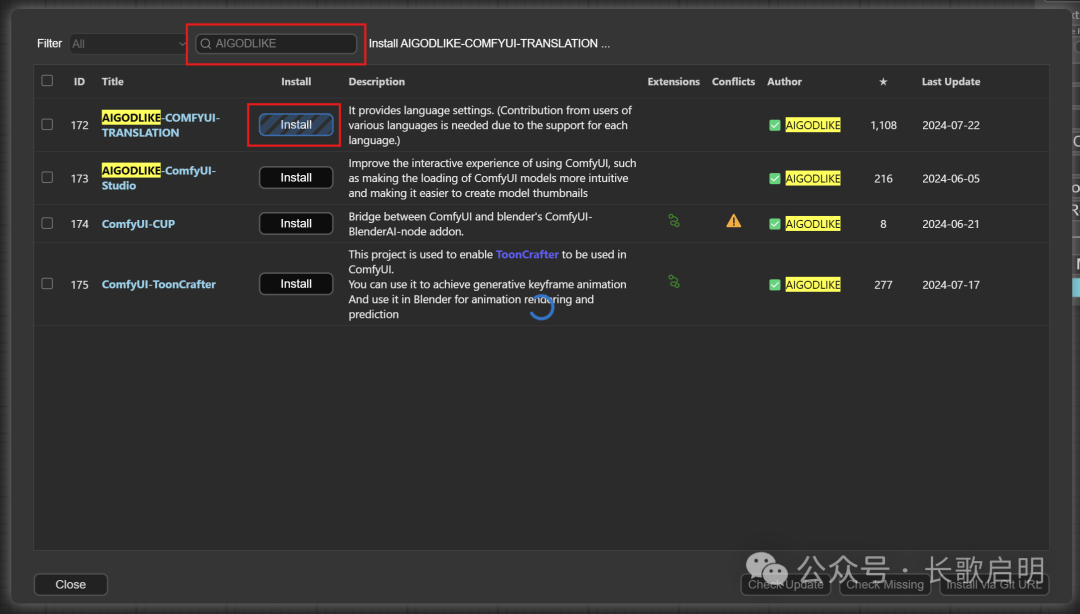Click the date 2024-06-21
The image size is (1080, 614).
coord(951,224)
